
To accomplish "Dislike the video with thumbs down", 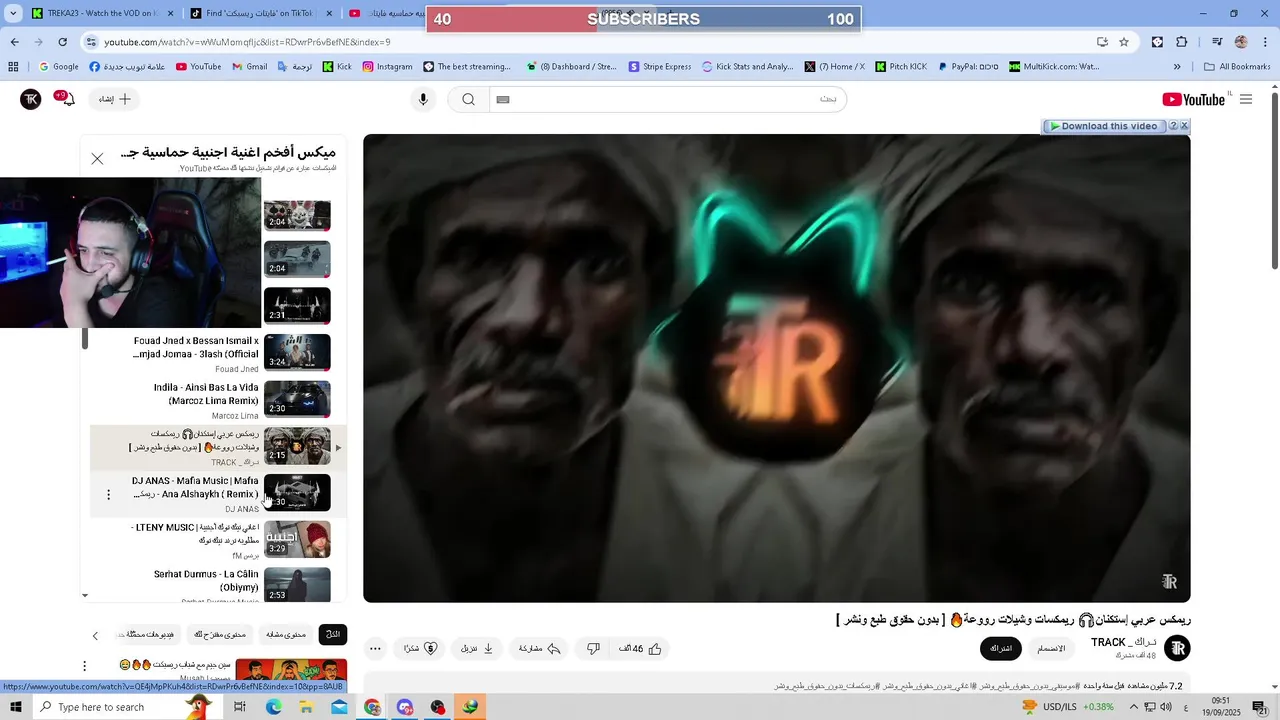I will (593, 649).
